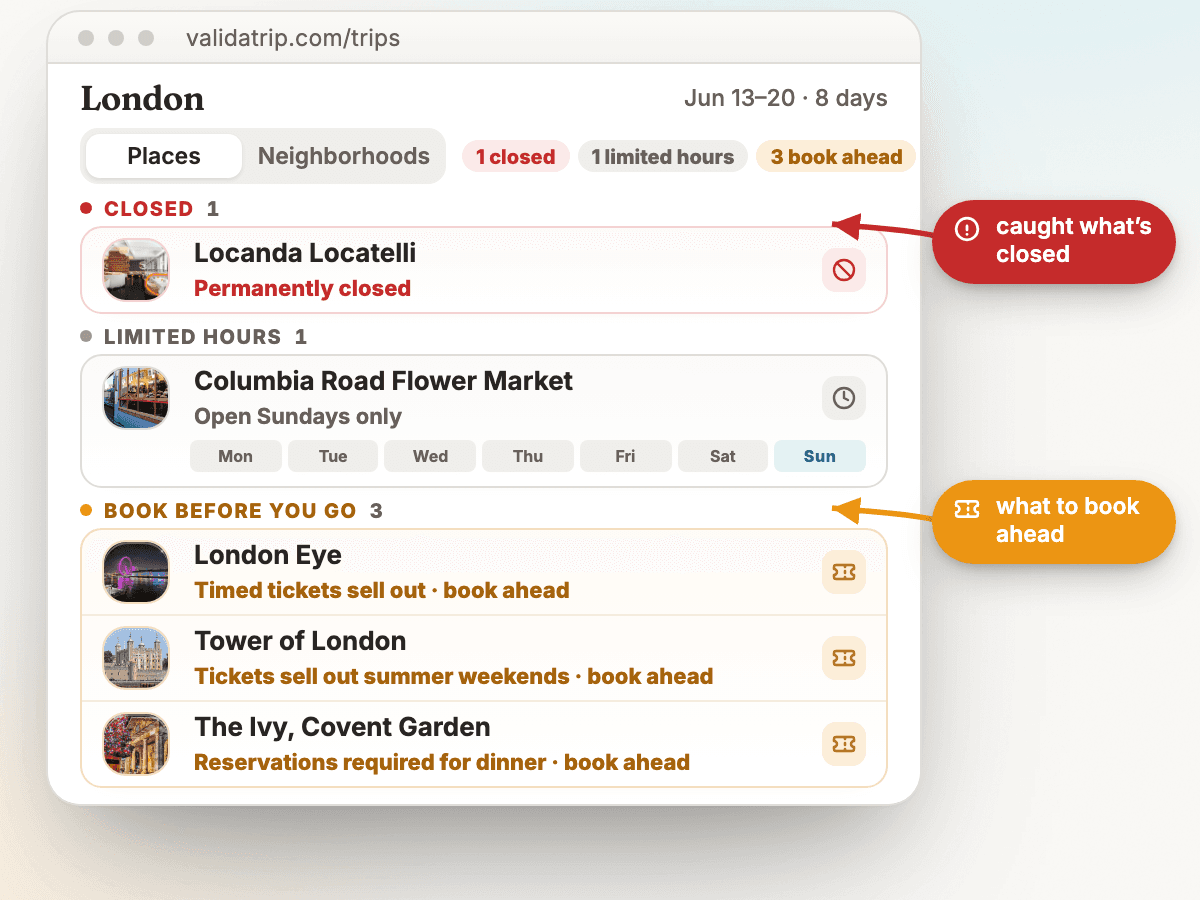Open the Columbia Road Flower Market name
This screenshot has height=900, width=1200.
point(383,381)
